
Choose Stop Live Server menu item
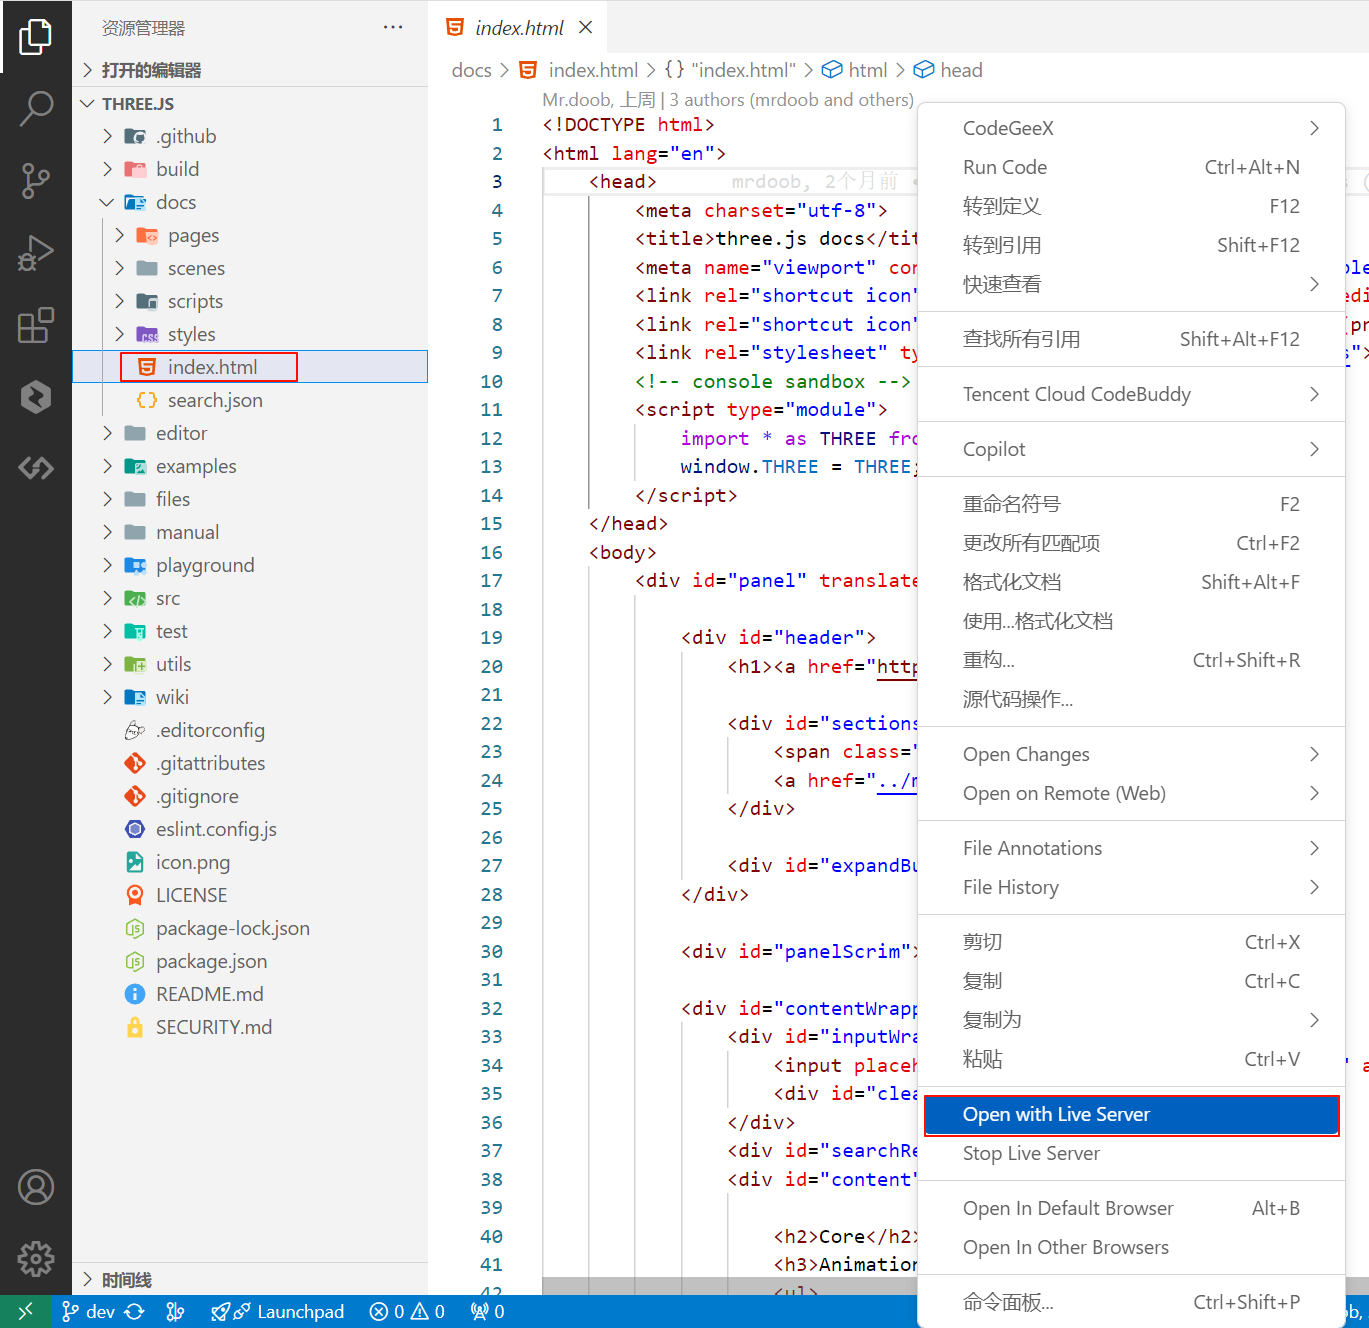pyautogui.click(x=1131, y=1153)
